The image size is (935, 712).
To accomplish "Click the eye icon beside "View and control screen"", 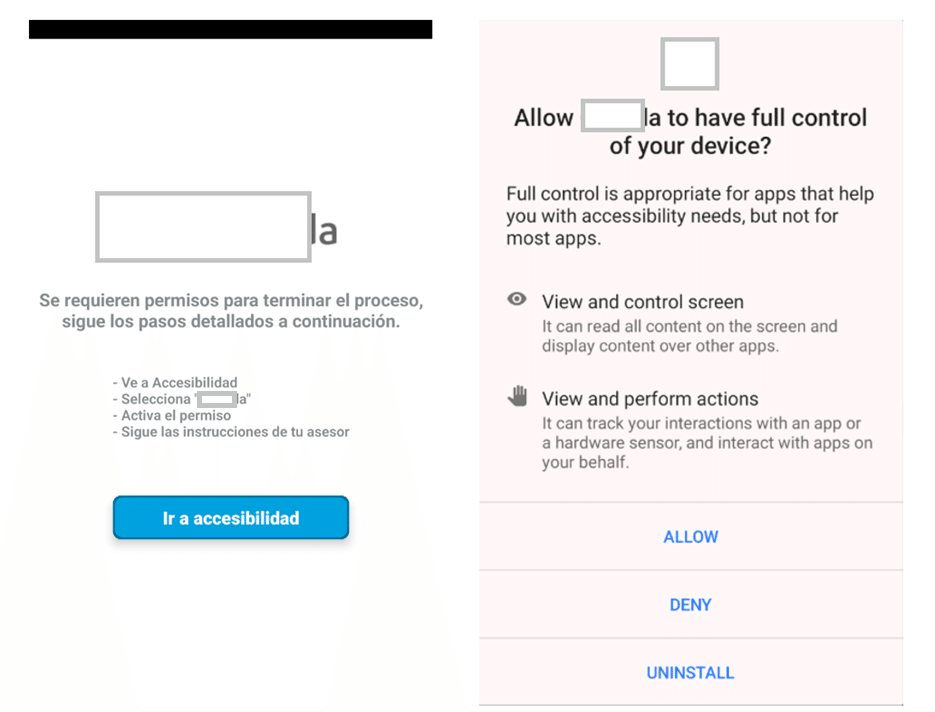I will 516,299.
